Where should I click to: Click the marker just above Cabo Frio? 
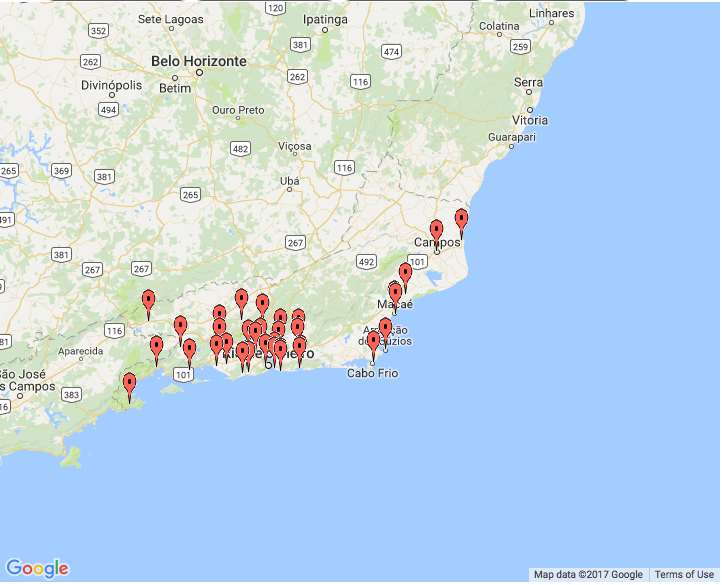[373, 343]
